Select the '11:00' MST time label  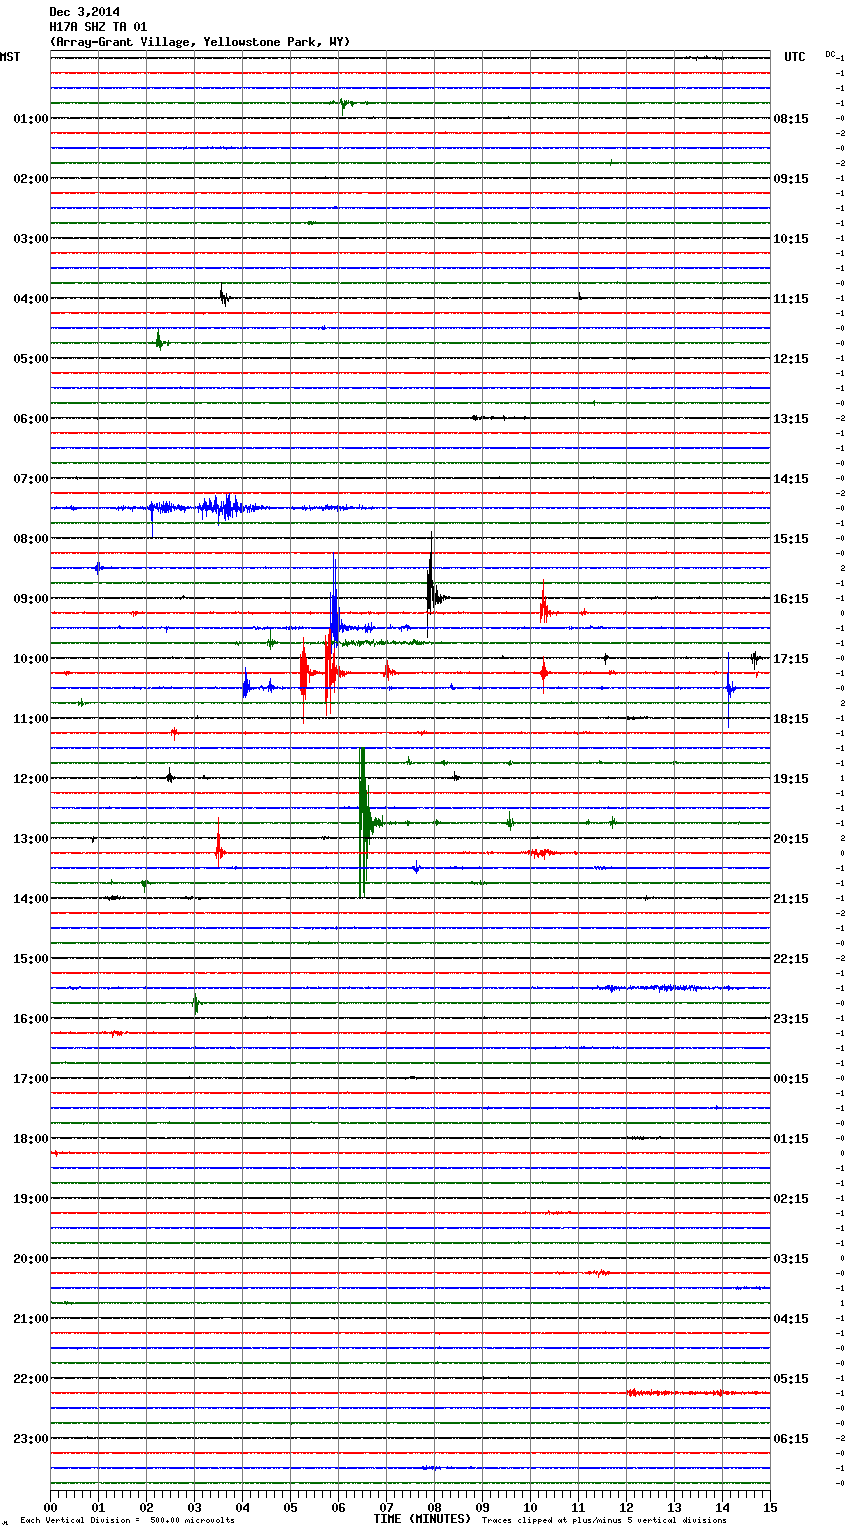tap(31, 719)
